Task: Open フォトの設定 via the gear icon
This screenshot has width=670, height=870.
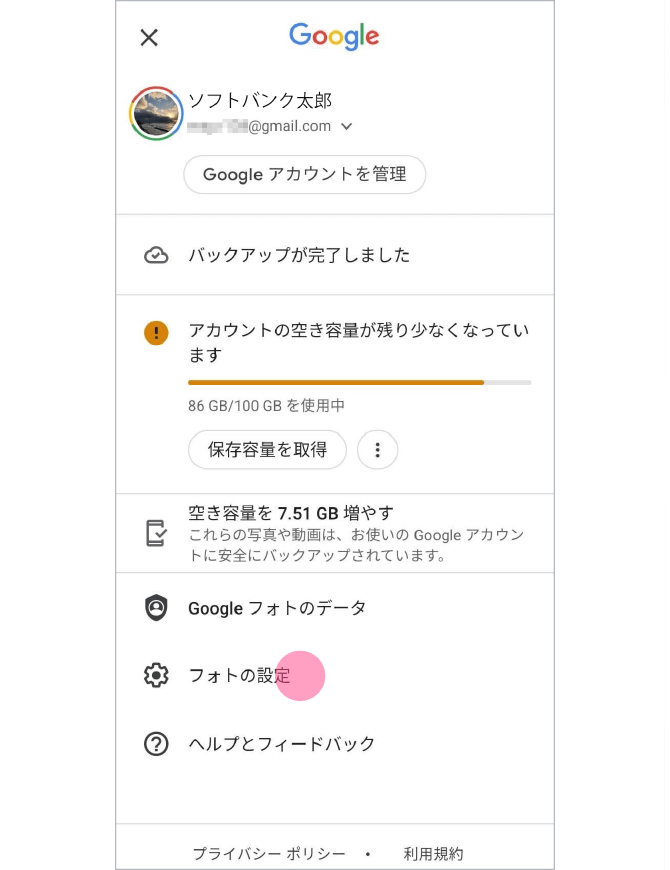Action: click(x=156, y=676)
